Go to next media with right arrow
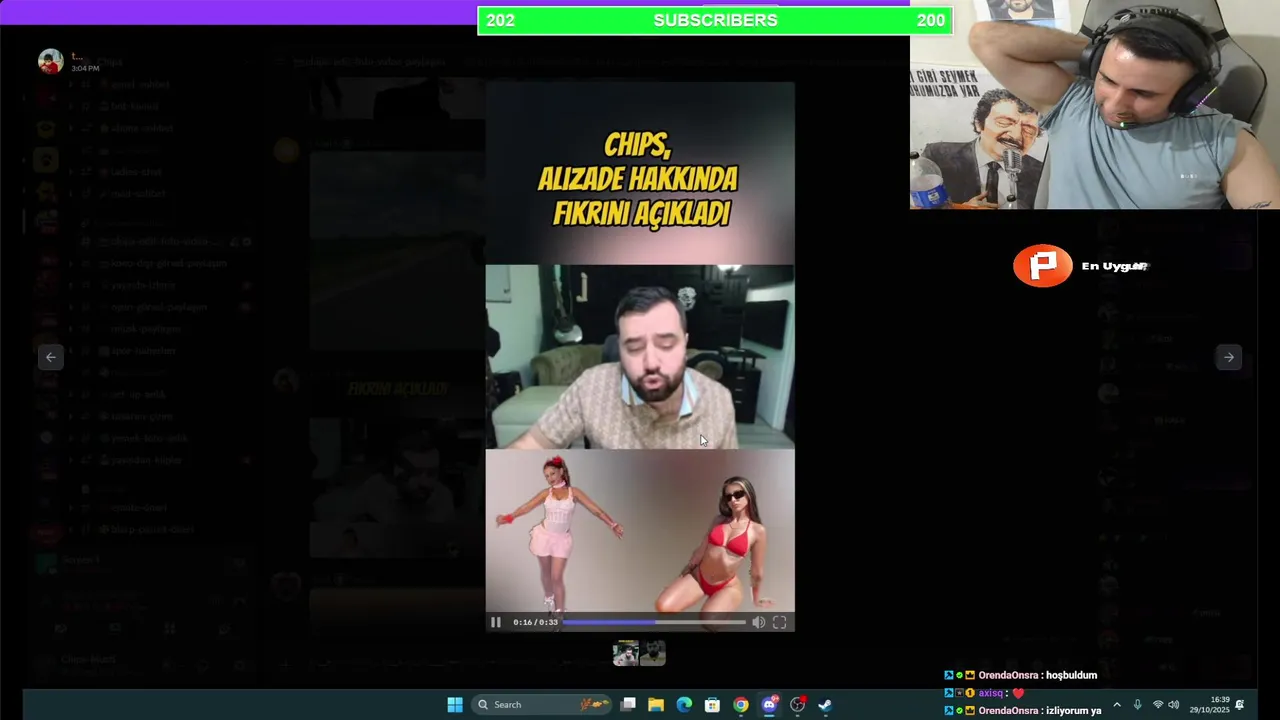The image size is (1280, 720). pos(1229,357)
